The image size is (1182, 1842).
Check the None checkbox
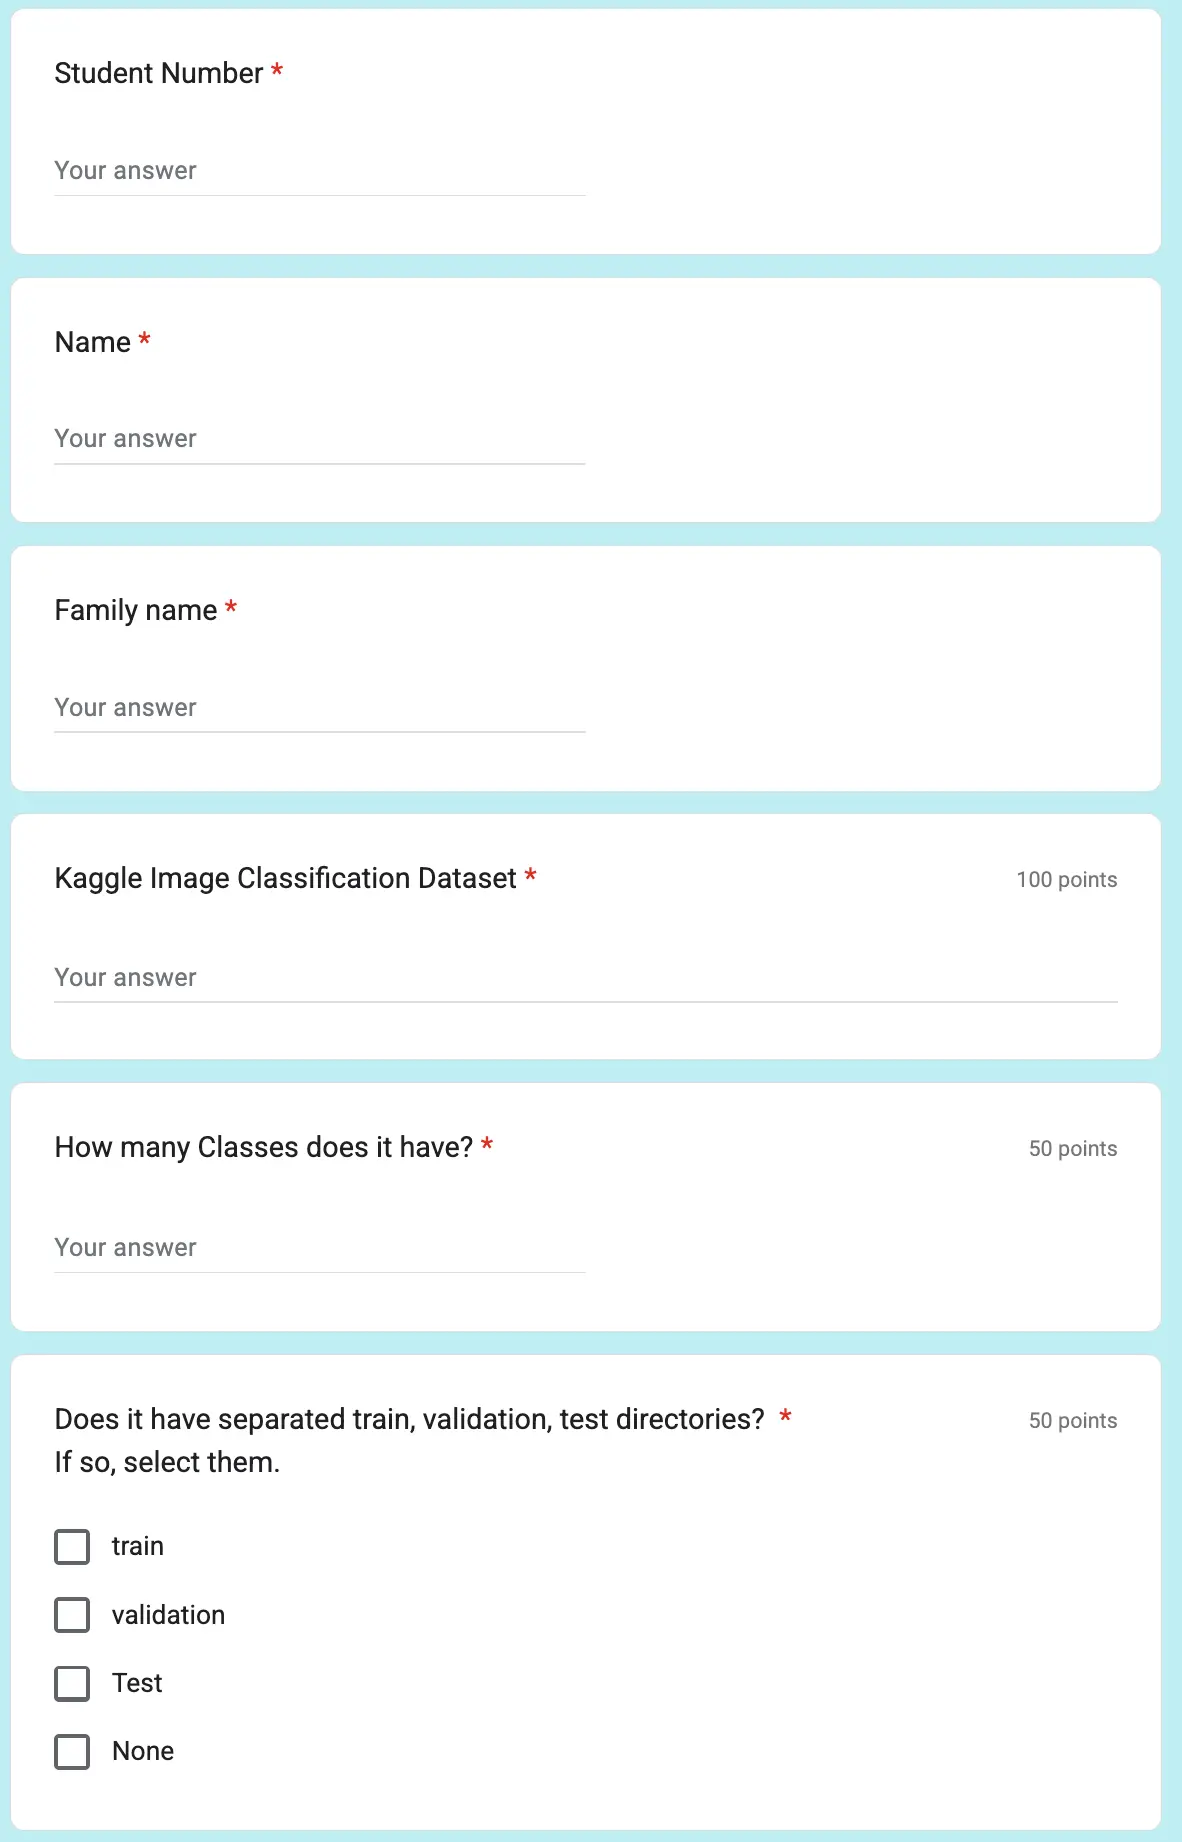71,1751
